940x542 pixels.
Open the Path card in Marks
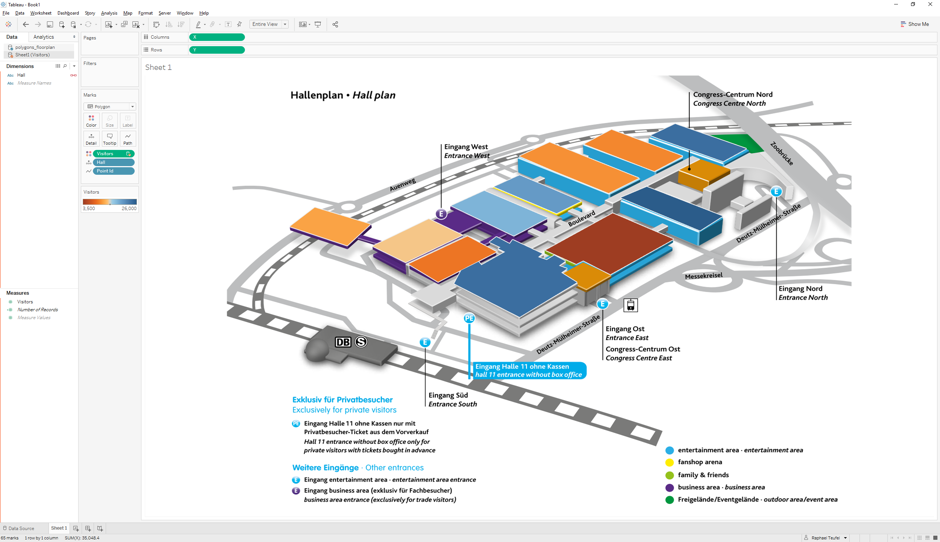[x=127, y=138]
